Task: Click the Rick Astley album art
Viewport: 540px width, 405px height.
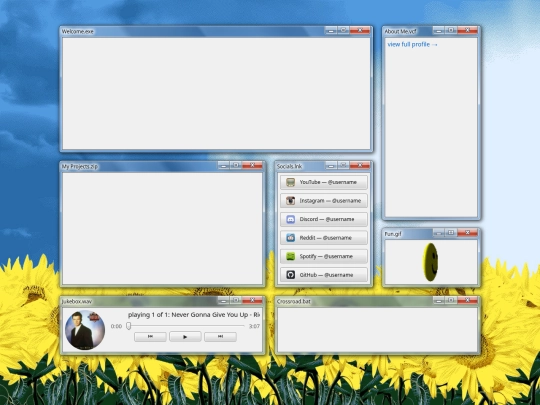Action: [x=85, y=330]
